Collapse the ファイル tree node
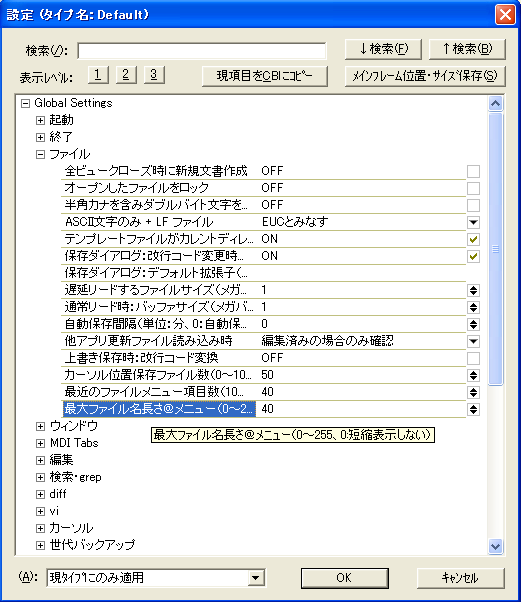 pos(40,154)
